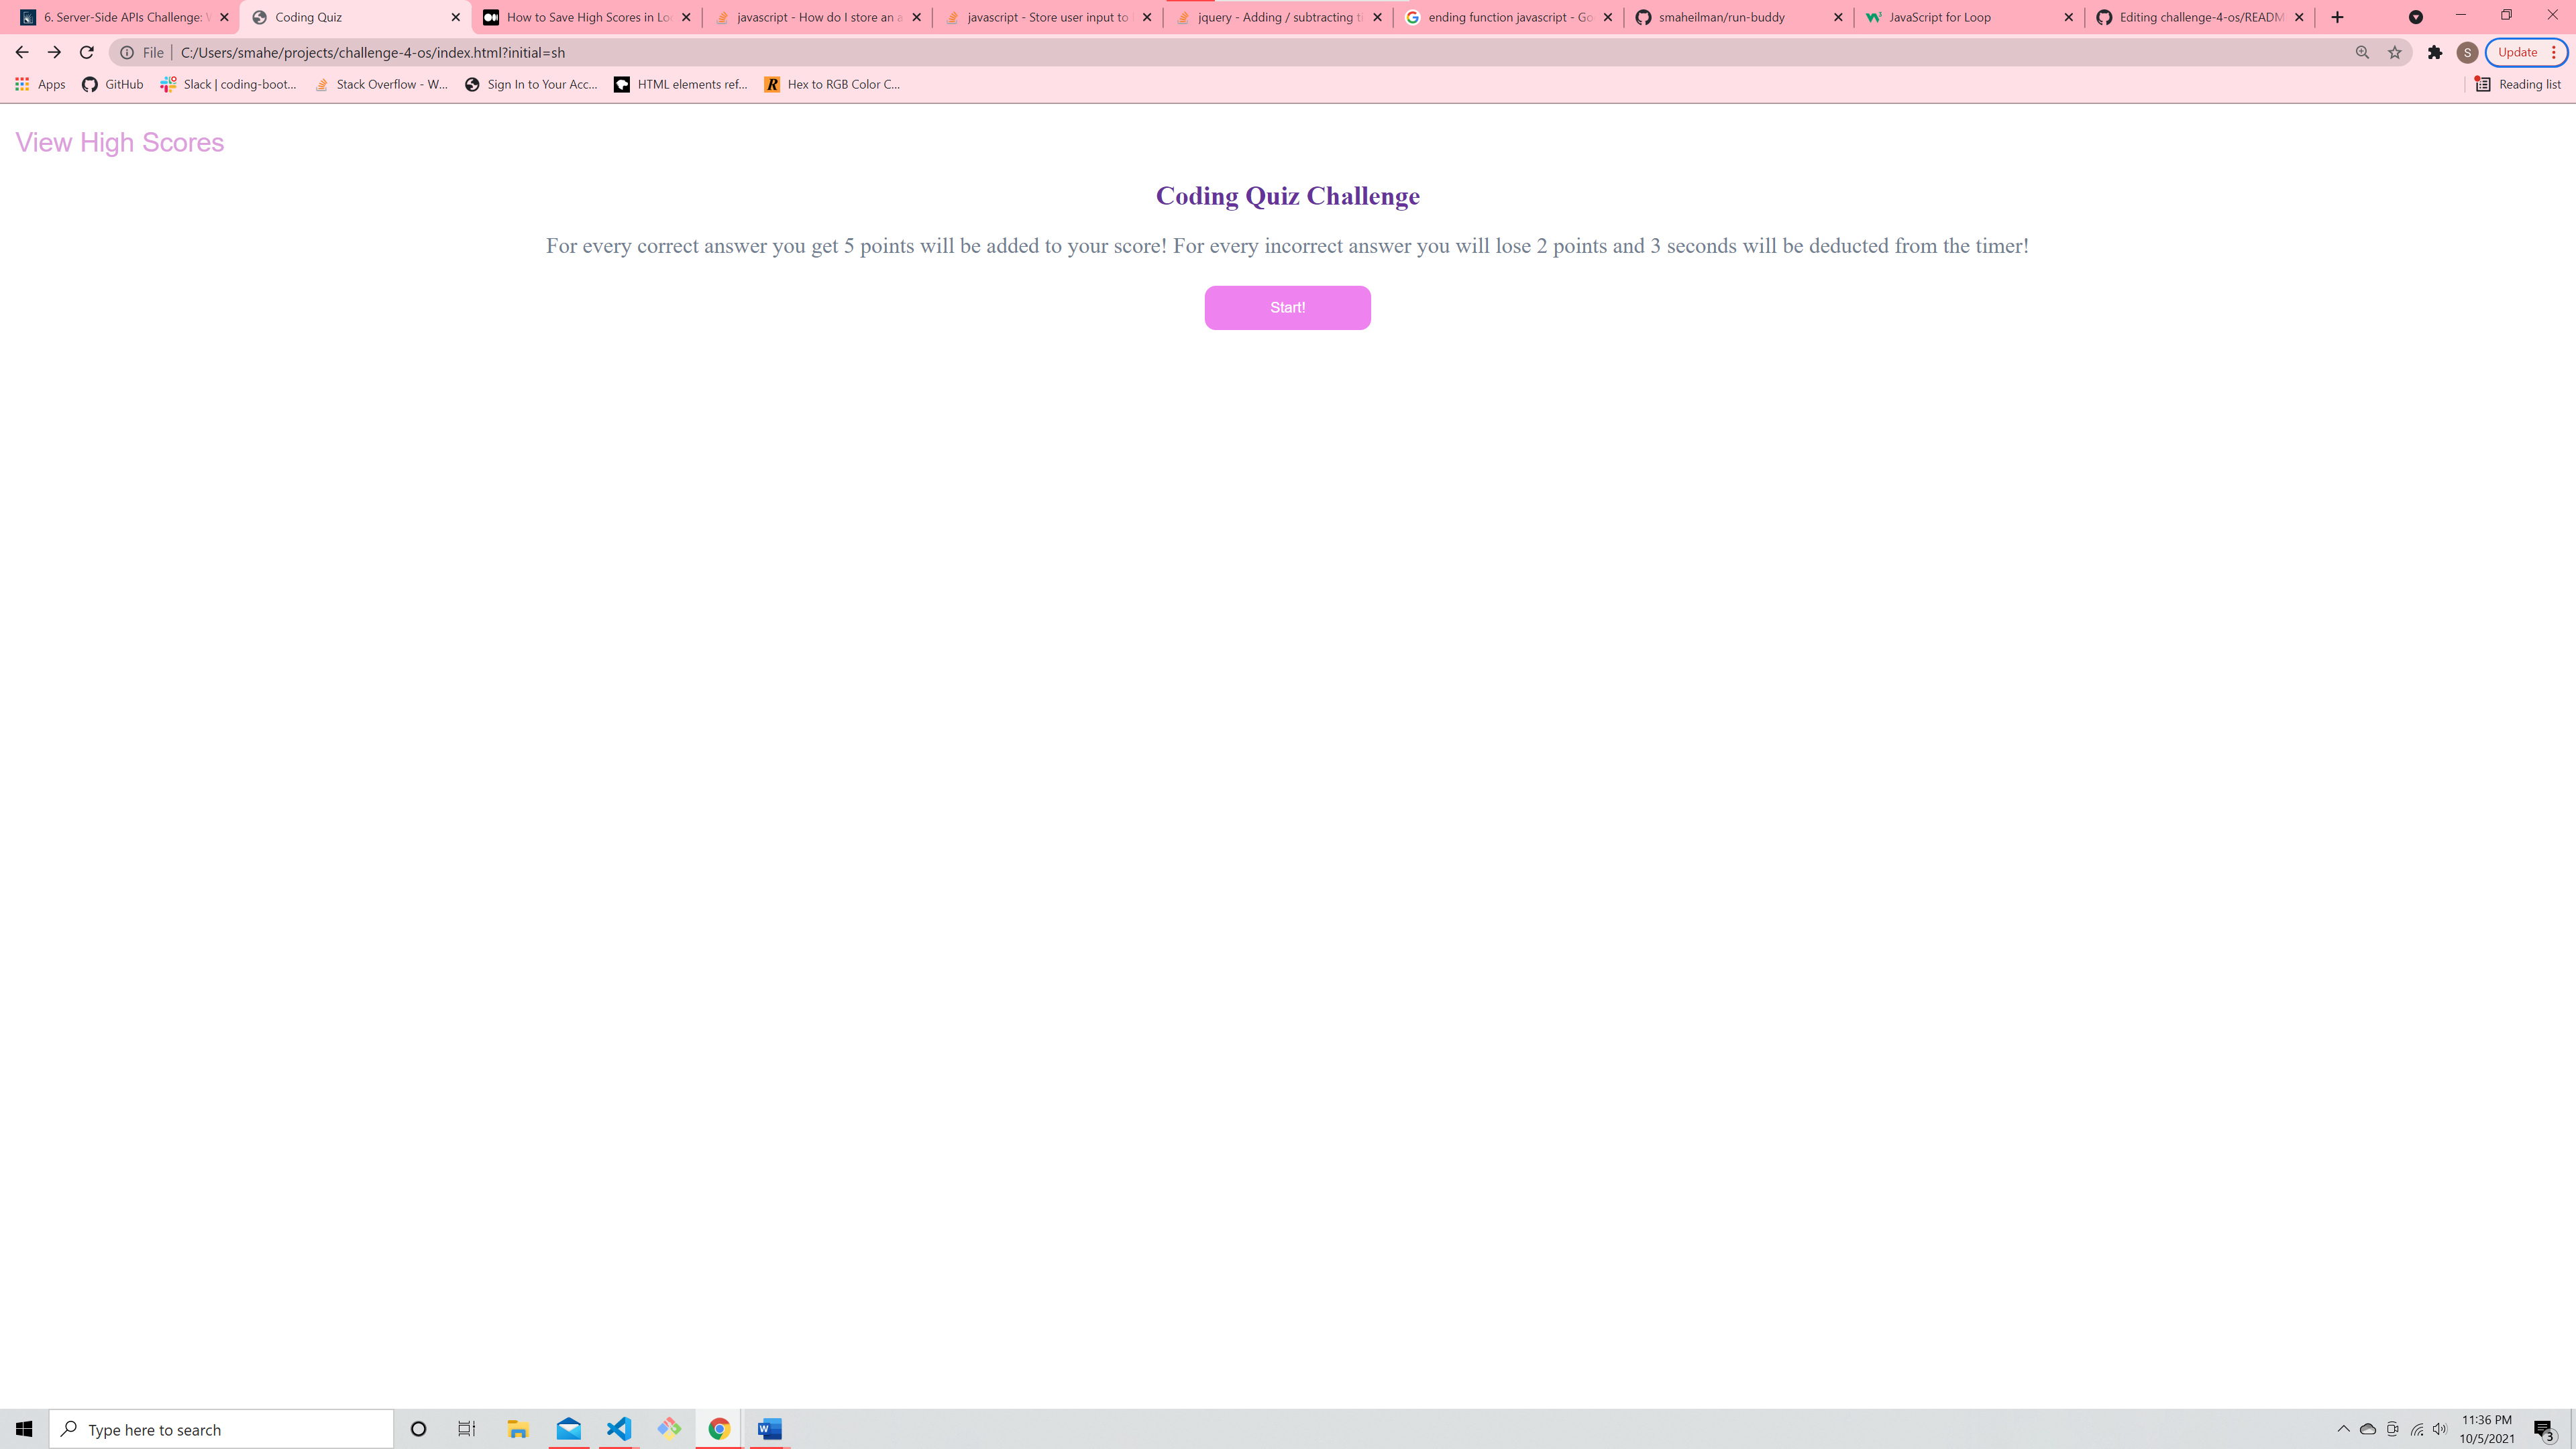Click the browser back arrow
The width and height of the screenshot is (2576, 1449).
(22, 52)
